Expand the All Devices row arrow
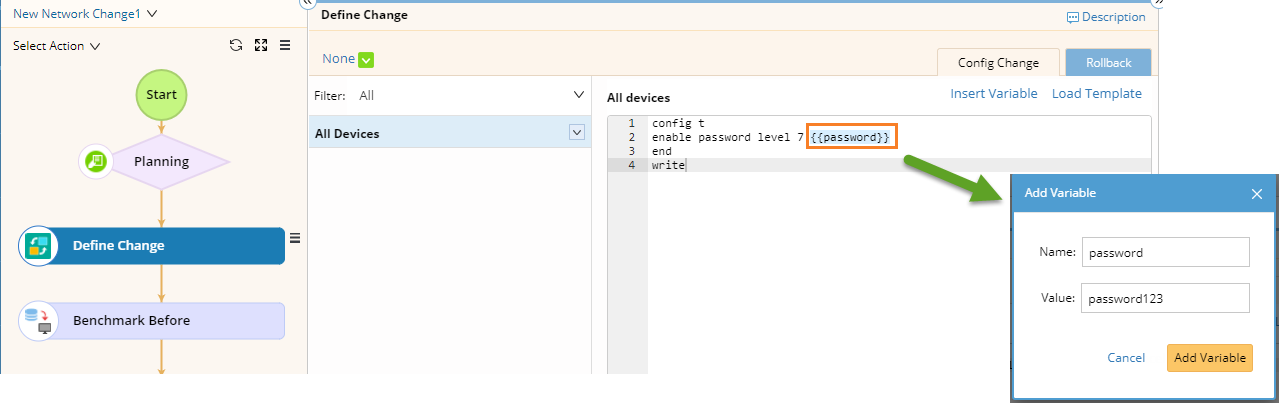The image size is (1281, 406). [576, 132]
